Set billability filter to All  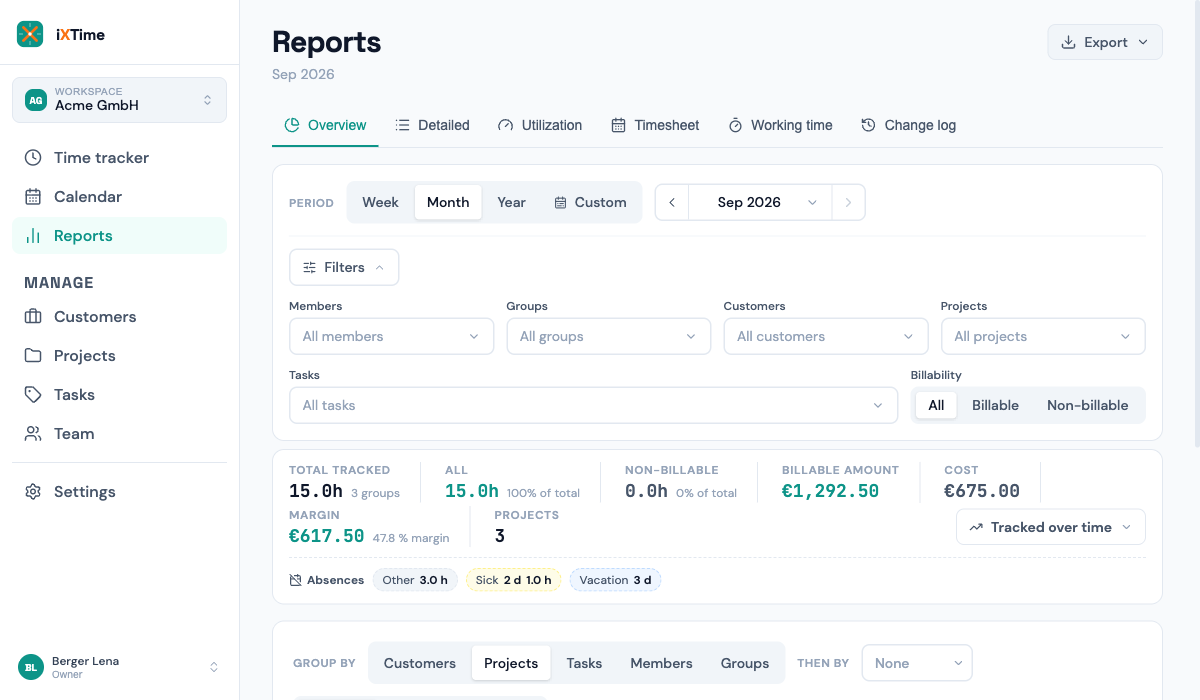[936, 405]
